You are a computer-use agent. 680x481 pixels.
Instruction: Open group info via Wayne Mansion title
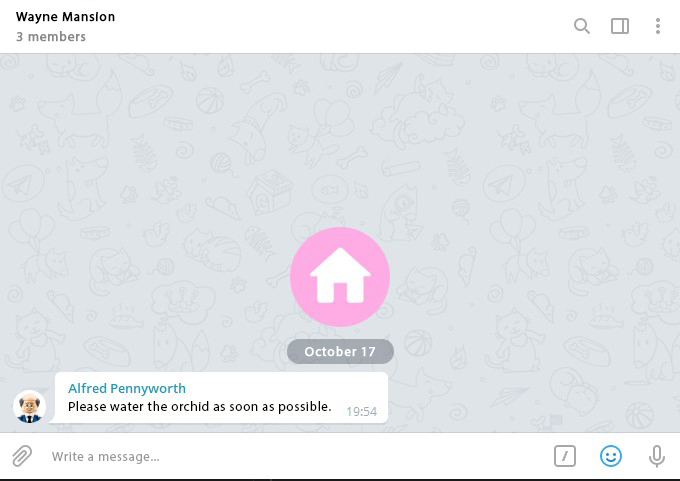pyautogui.click(x=65, y=16)
